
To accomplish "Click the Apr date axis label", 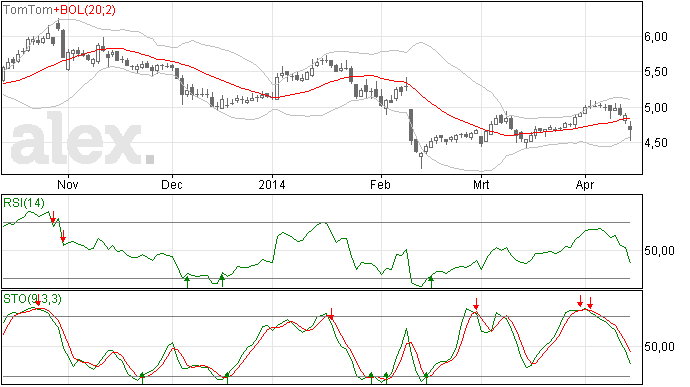I will (x=585, y=184).
